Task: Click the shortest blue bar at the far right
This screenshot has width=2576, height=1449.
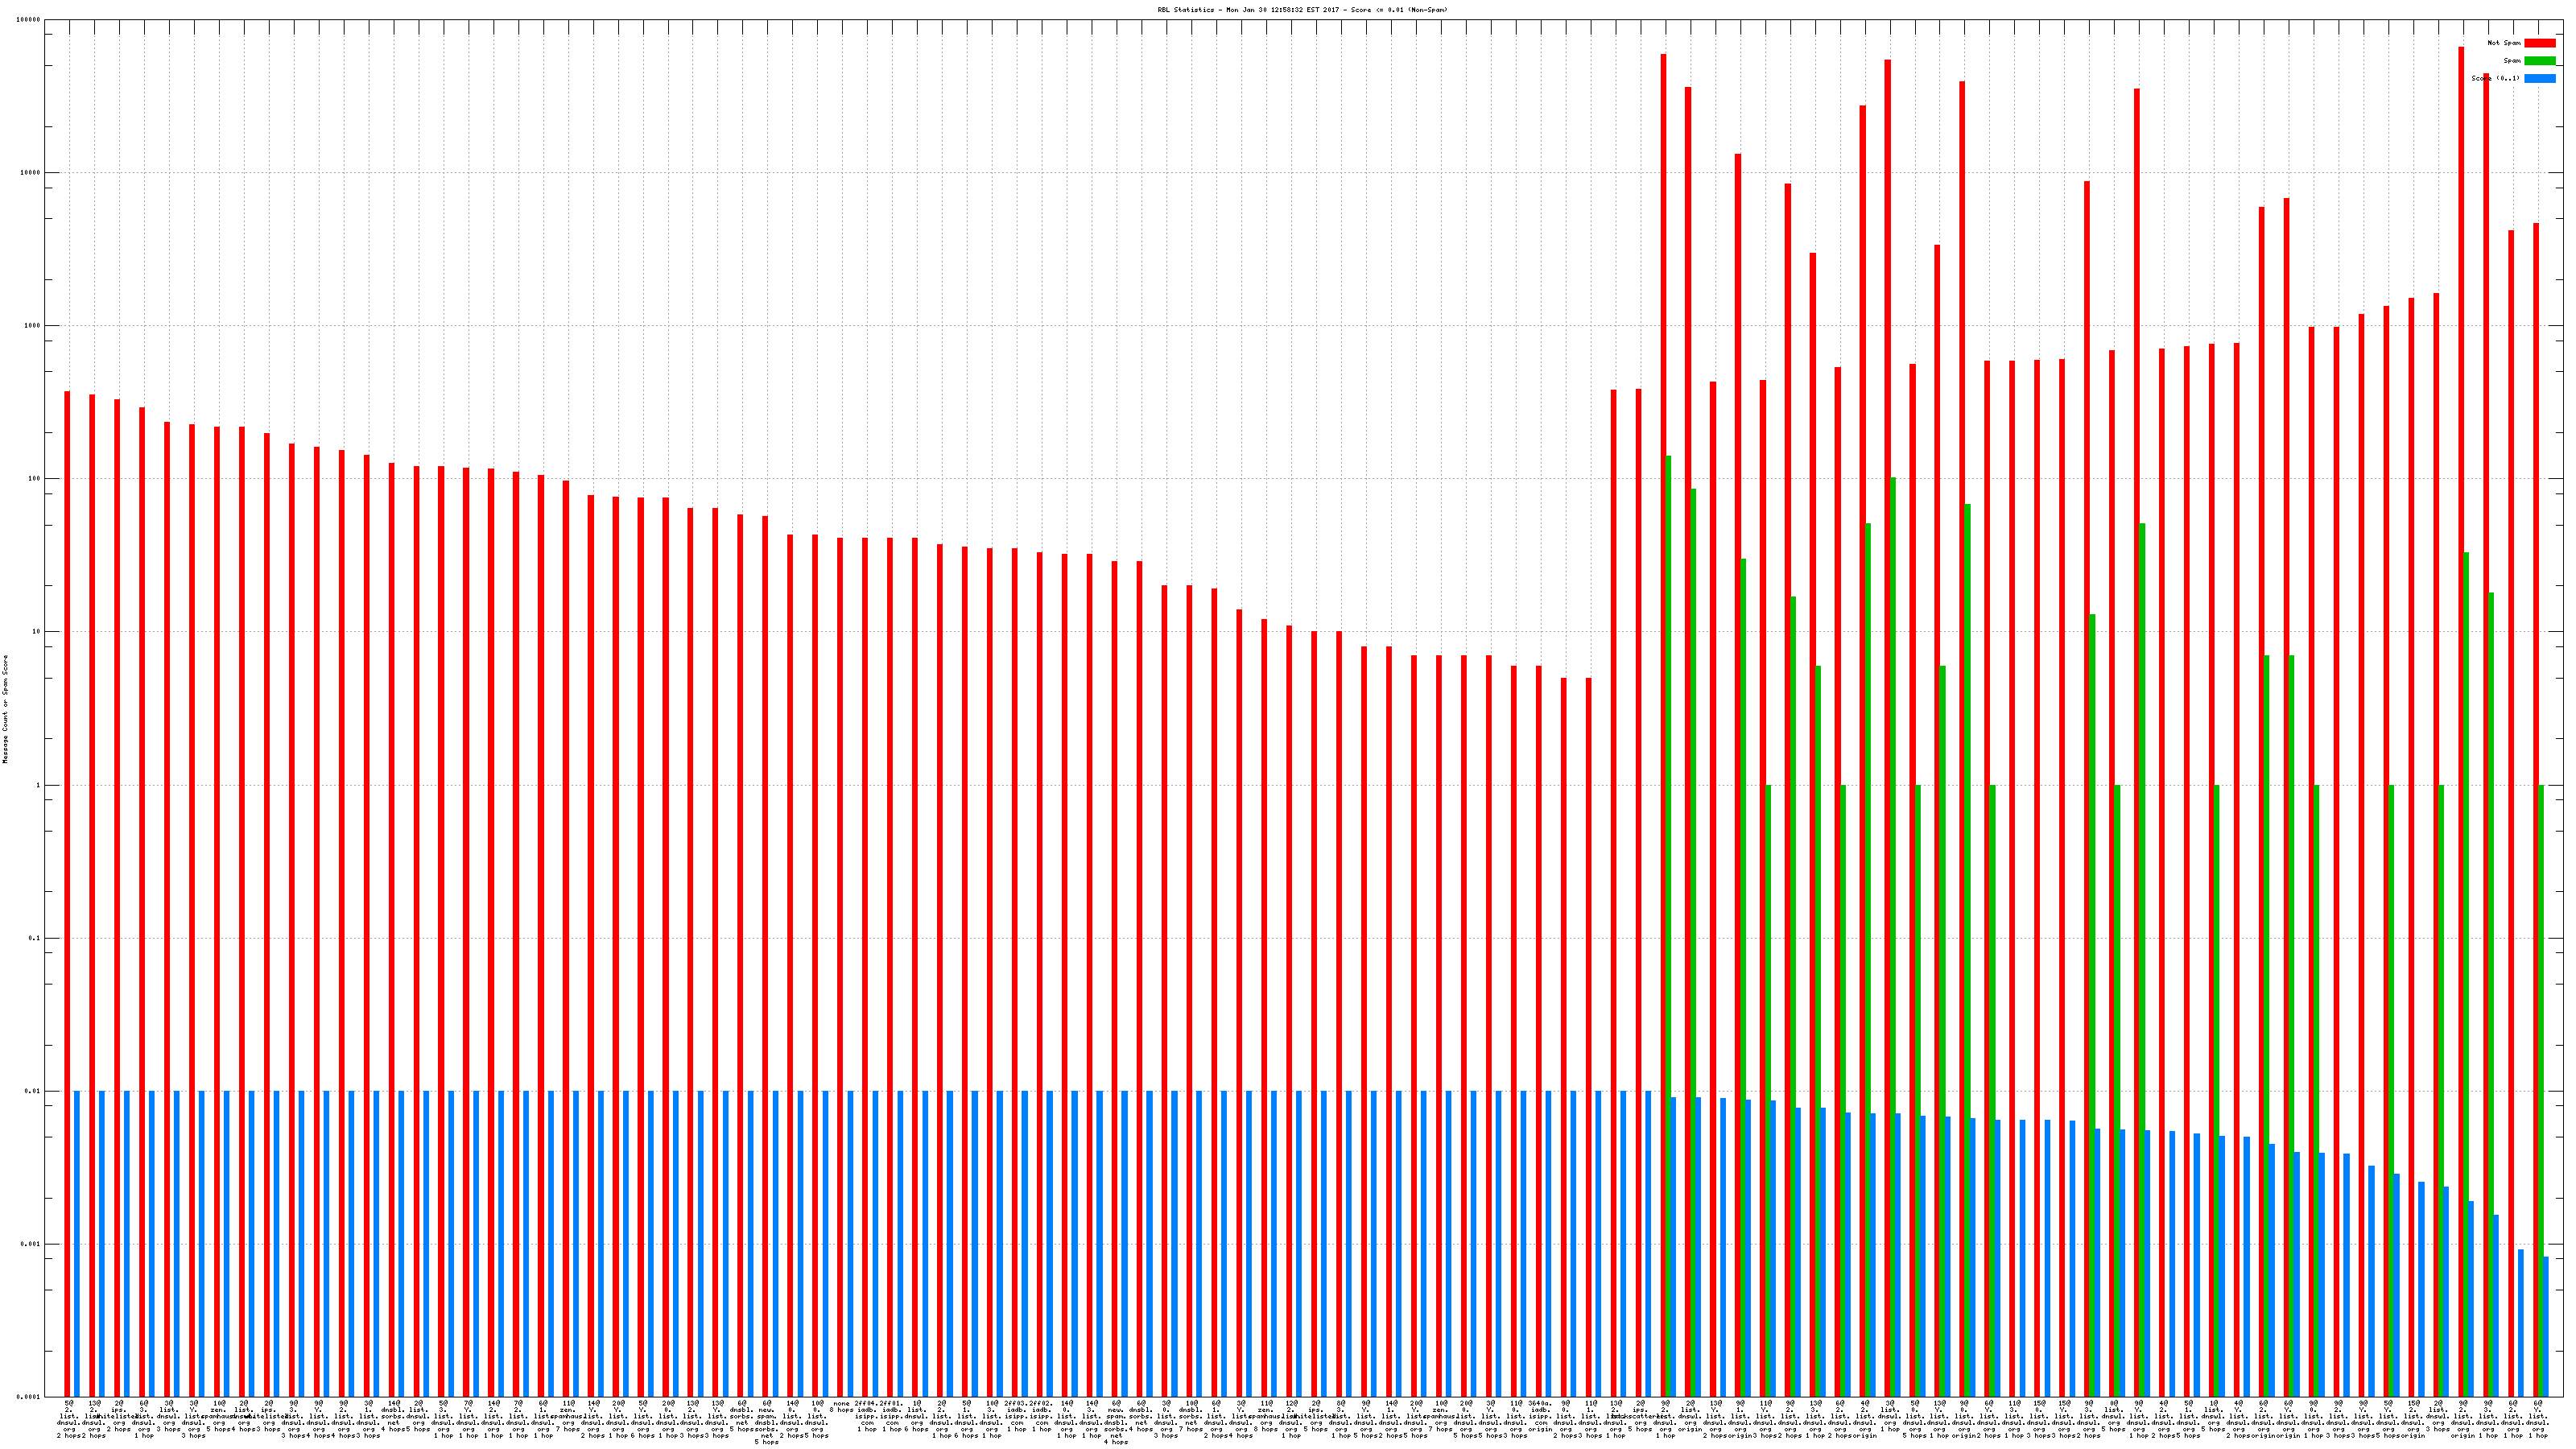Action: tap(2545, 1326)
